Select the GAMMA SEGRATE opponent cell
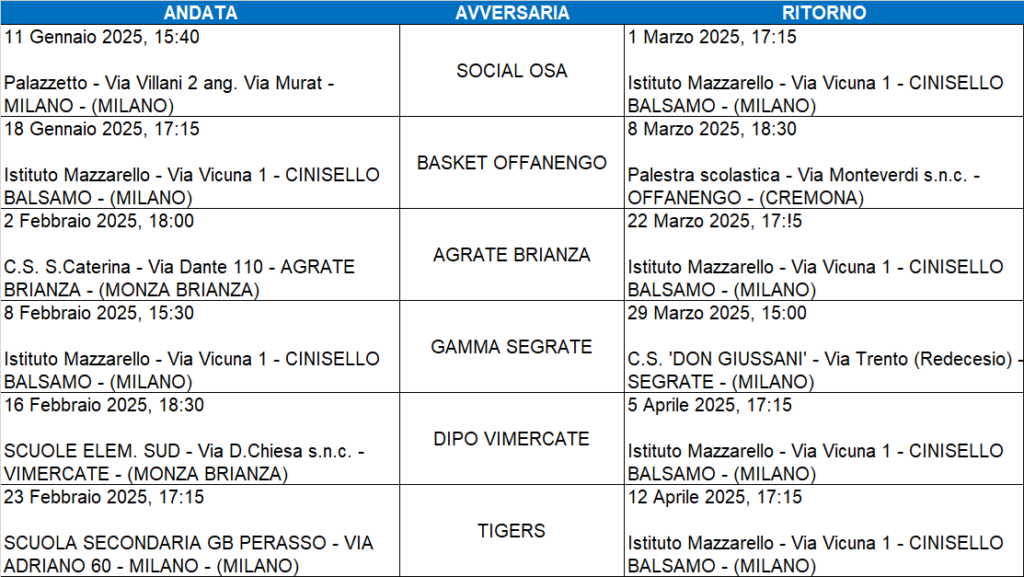Screen dimensions: 1024x577 (x=512, y=347)
